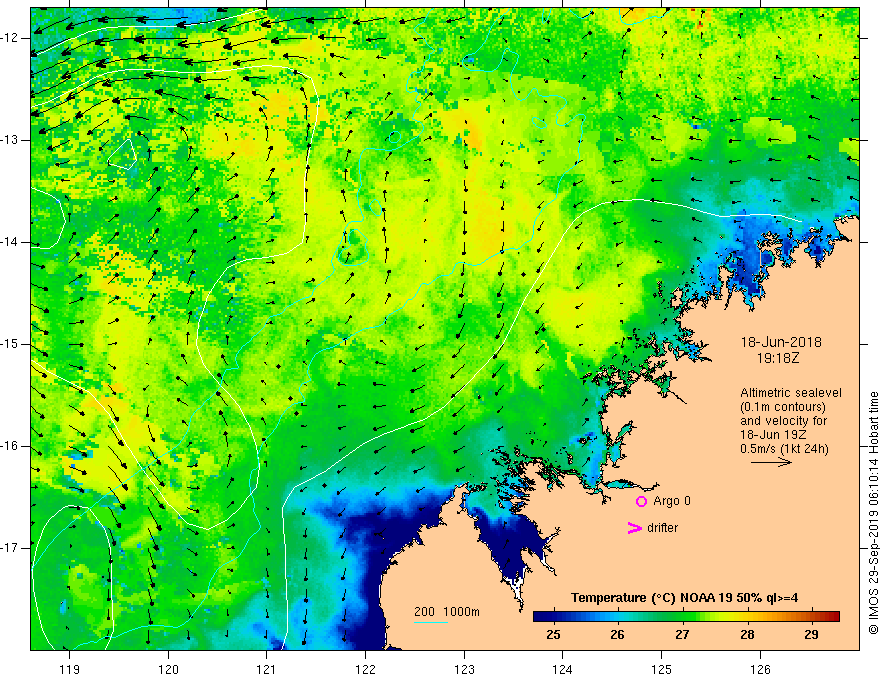Screen dimensions: 880x680
Task: Click the dark blue end of color bar
Action: pos(542,616)
